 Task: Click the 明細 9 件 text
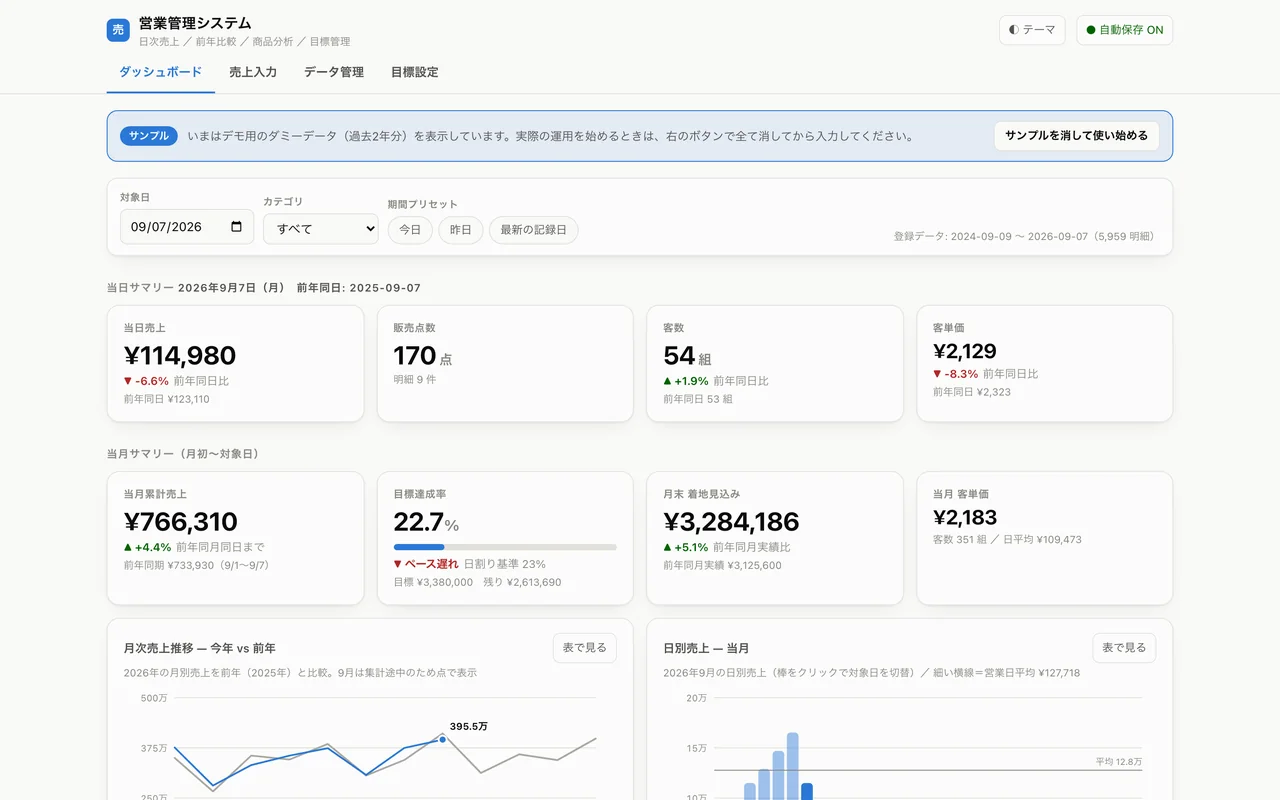pyautogui.click(x=414, y=379)
